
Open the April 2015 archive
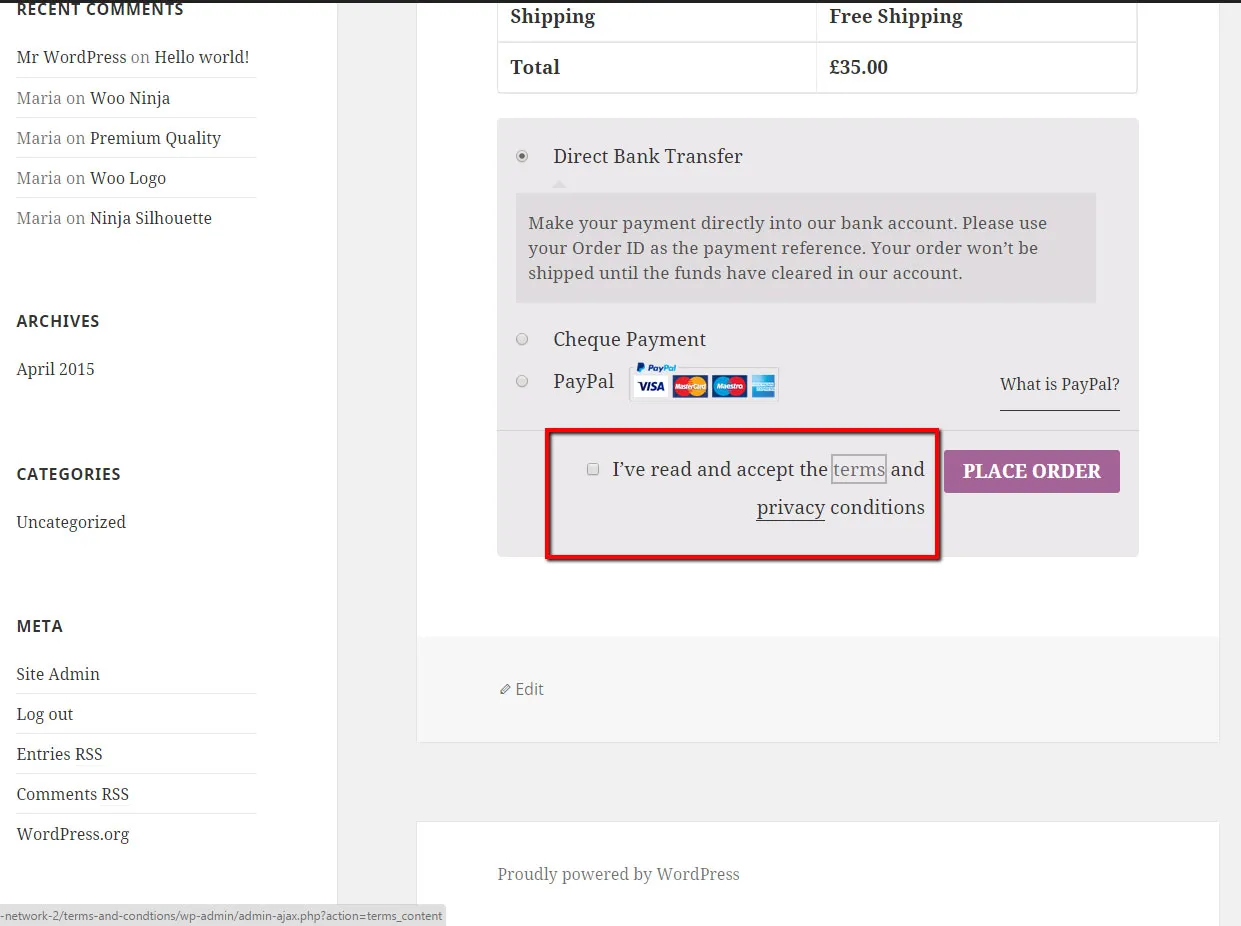click(x=55, y=369)
